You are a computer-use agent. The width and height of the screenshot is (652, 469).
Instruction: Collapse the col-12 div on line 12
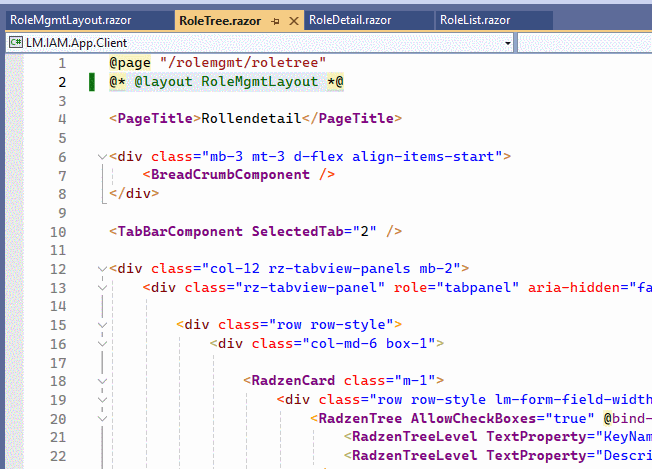pos(102,269)
